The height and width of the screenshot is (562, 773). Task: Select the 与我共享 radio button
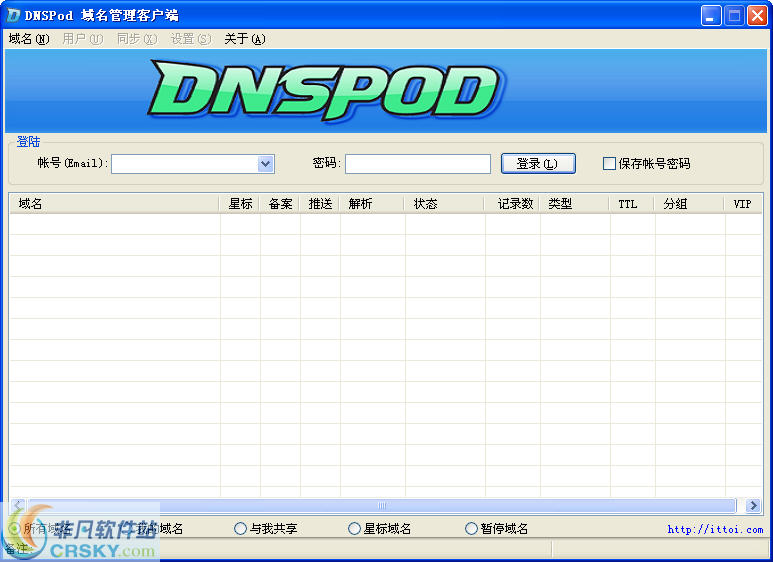click(240, 528)
